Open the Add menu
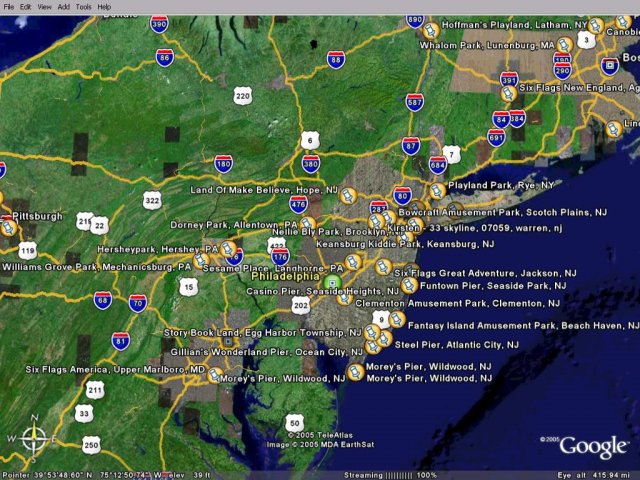The width and height of the screenshot is (640, 480). click(x=63, y=7)
